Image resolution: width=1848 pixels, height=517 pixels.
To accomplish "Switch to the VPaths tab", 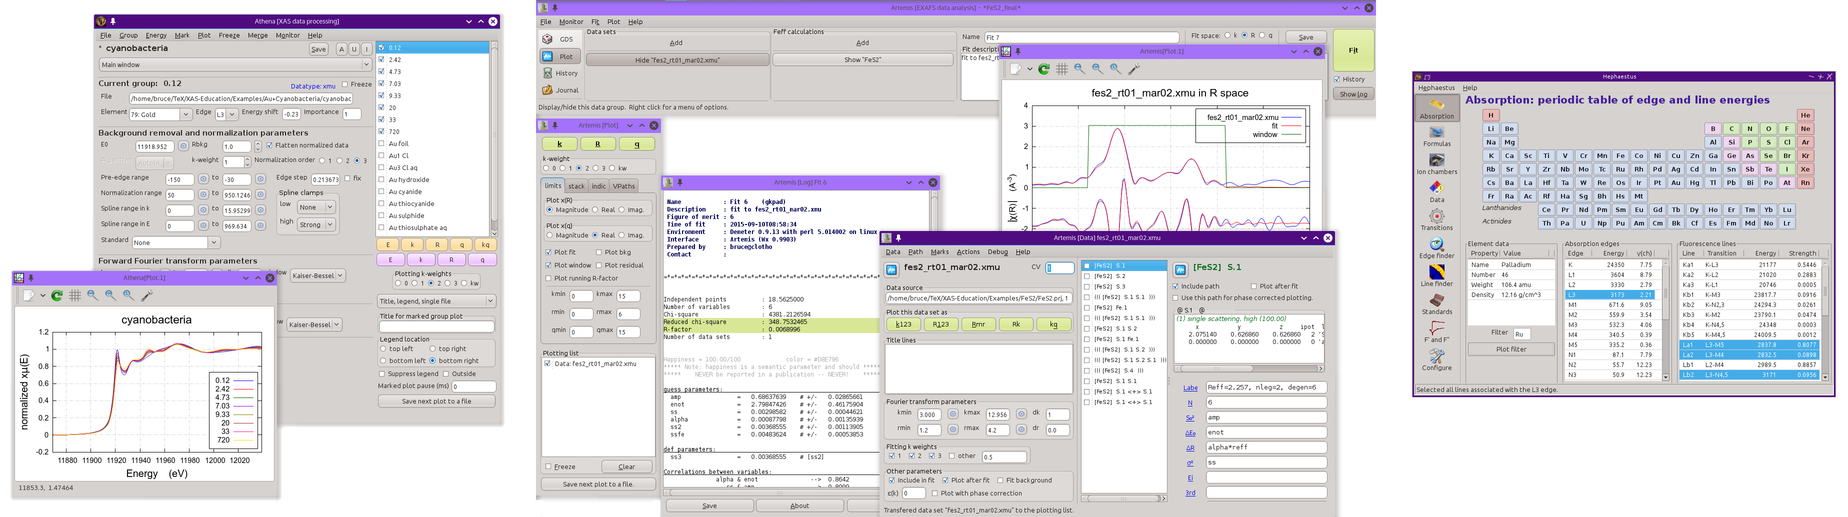I will point(624,186).
